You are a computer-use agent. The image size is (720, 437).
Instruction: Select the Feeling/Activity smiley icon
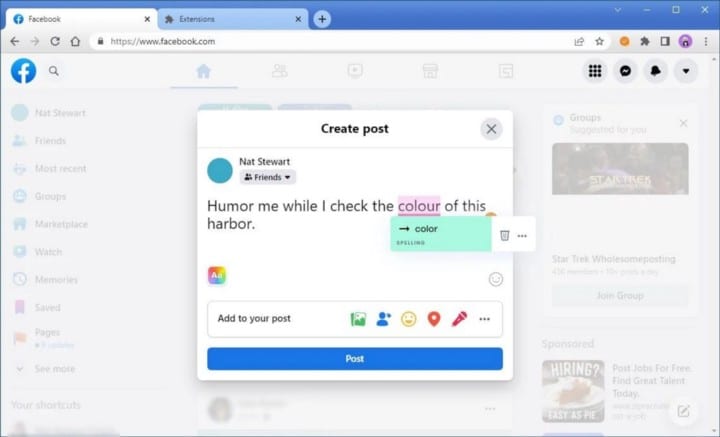409,319
